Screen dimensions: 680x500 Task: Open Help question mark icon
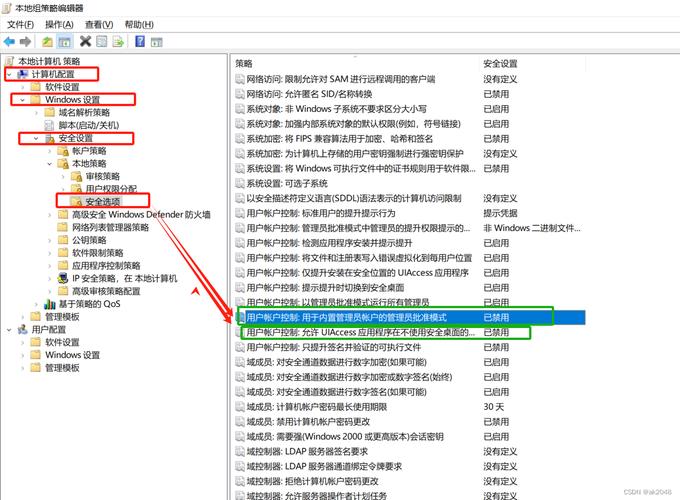coord(140,42)
